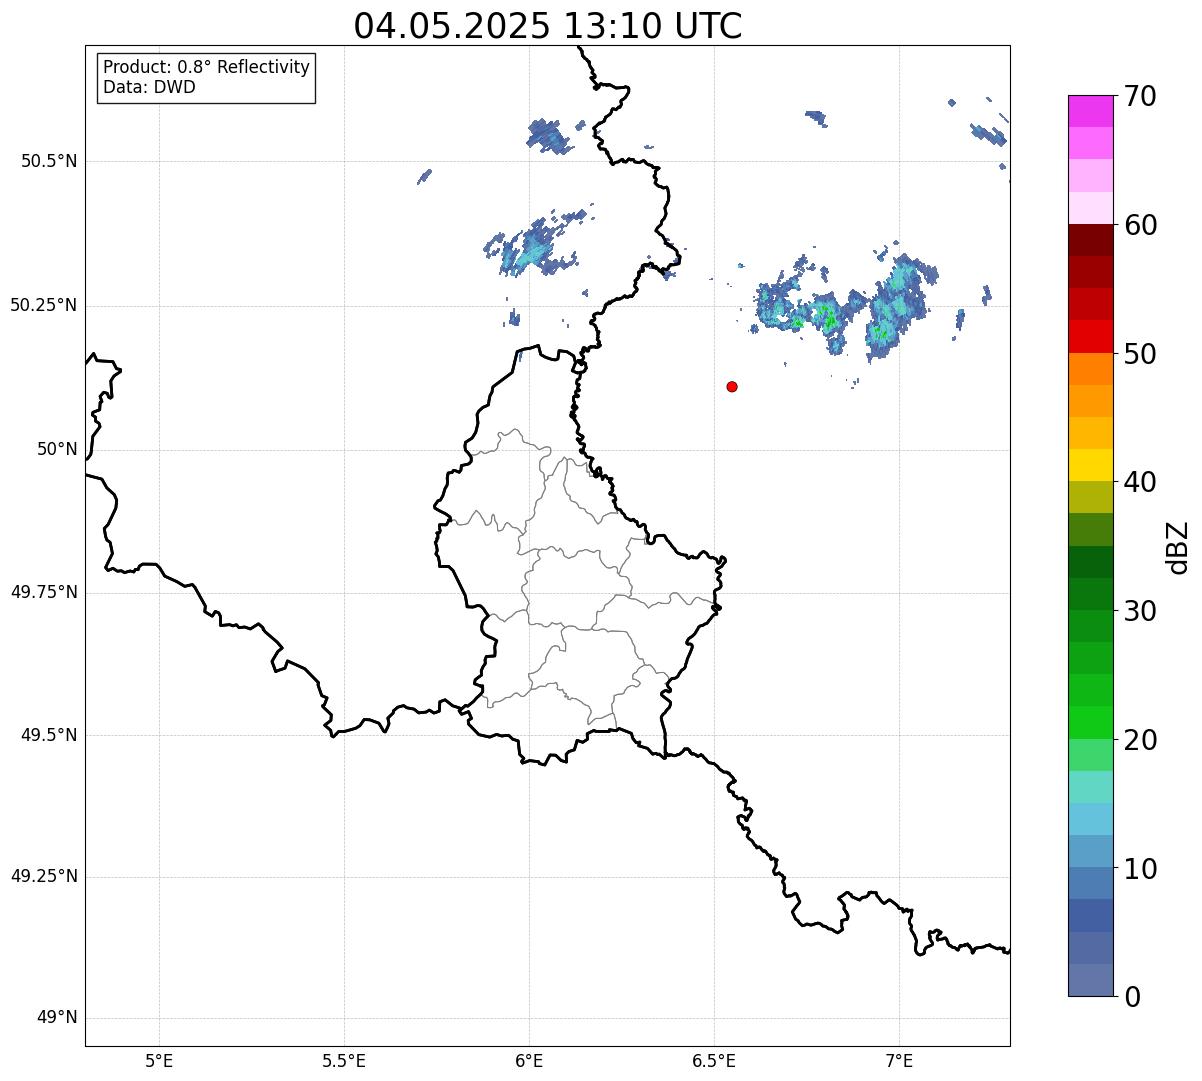Pick the magenta top colorbar segment
1202x1081 pixels.
pos(1091,111)
